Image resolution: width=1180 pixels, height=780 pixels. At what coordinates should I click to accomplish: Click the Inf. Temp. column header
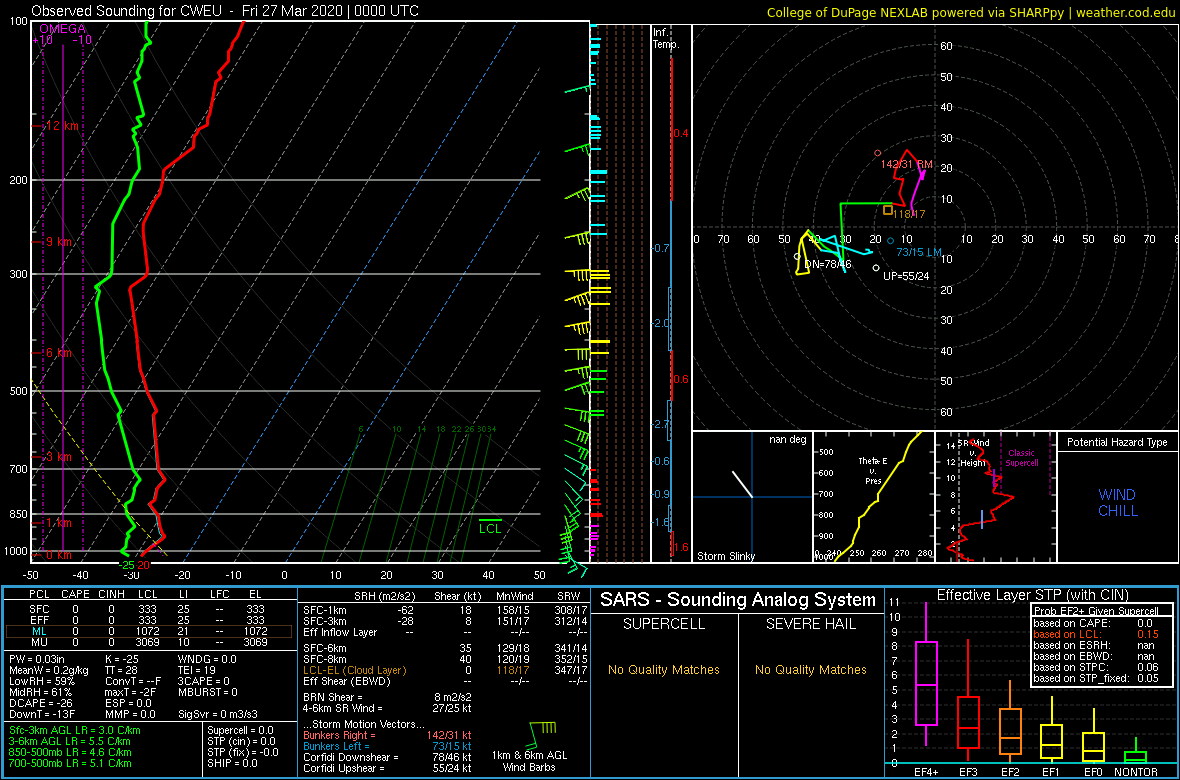666,38
